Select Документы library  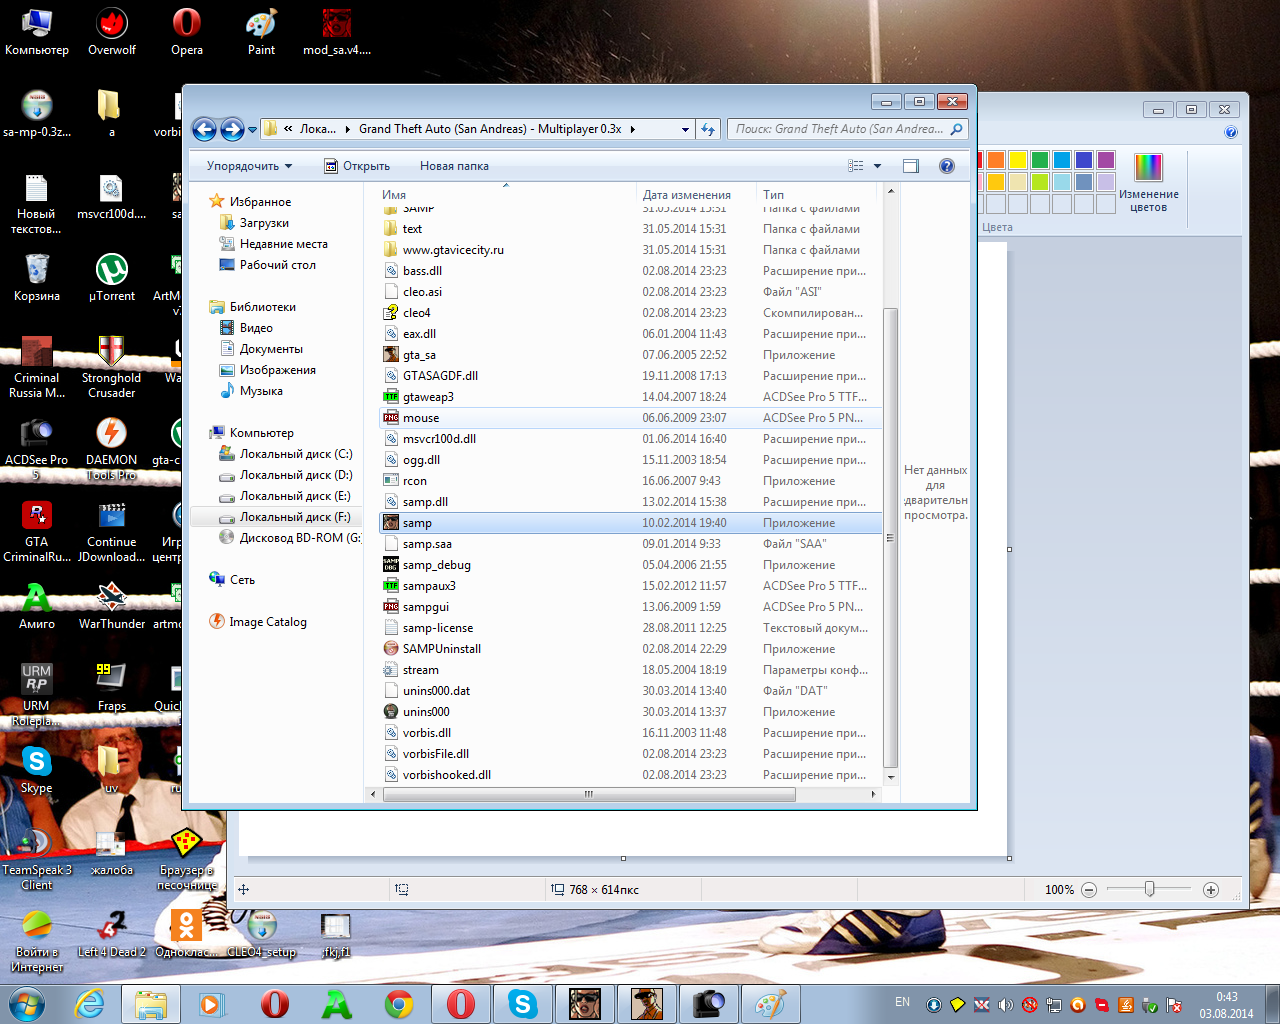tap(271, 349)
